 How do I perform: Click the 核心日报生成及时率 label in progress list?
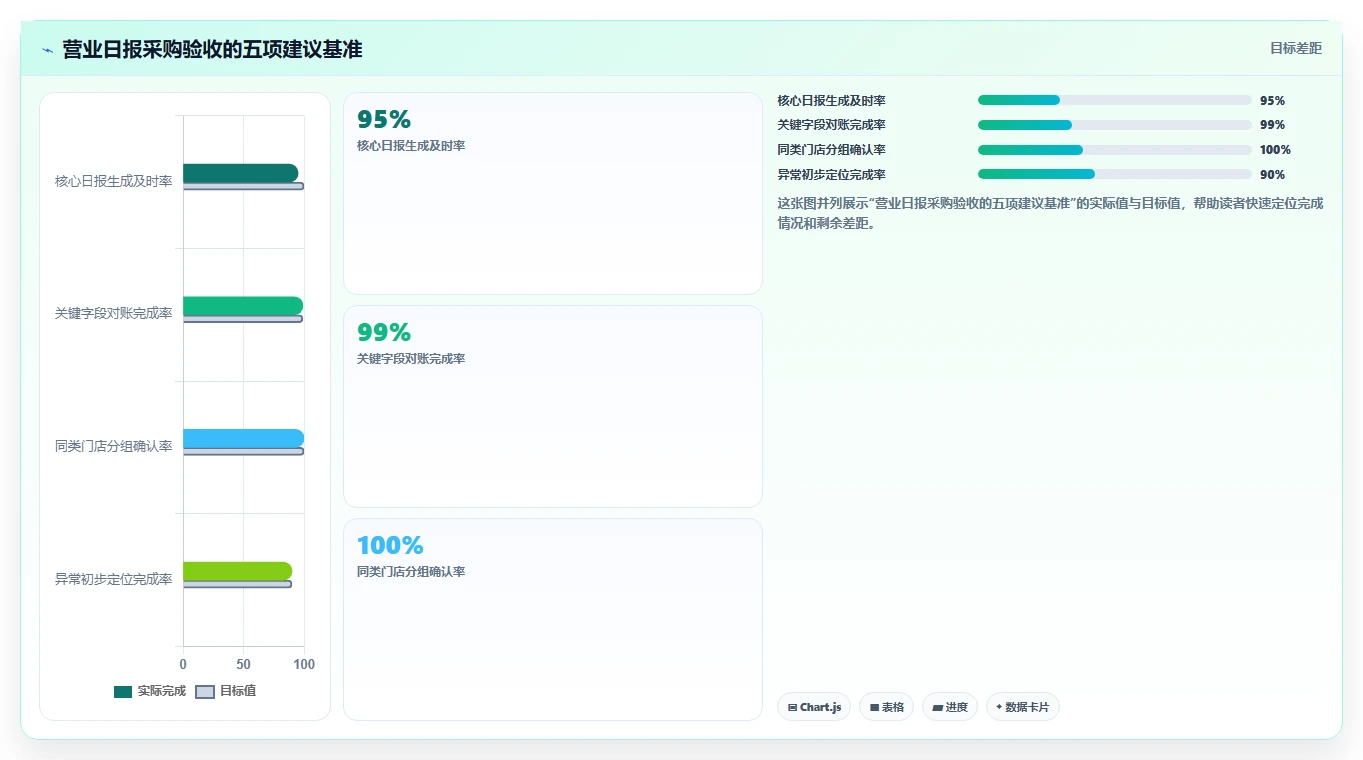[831, 101]
